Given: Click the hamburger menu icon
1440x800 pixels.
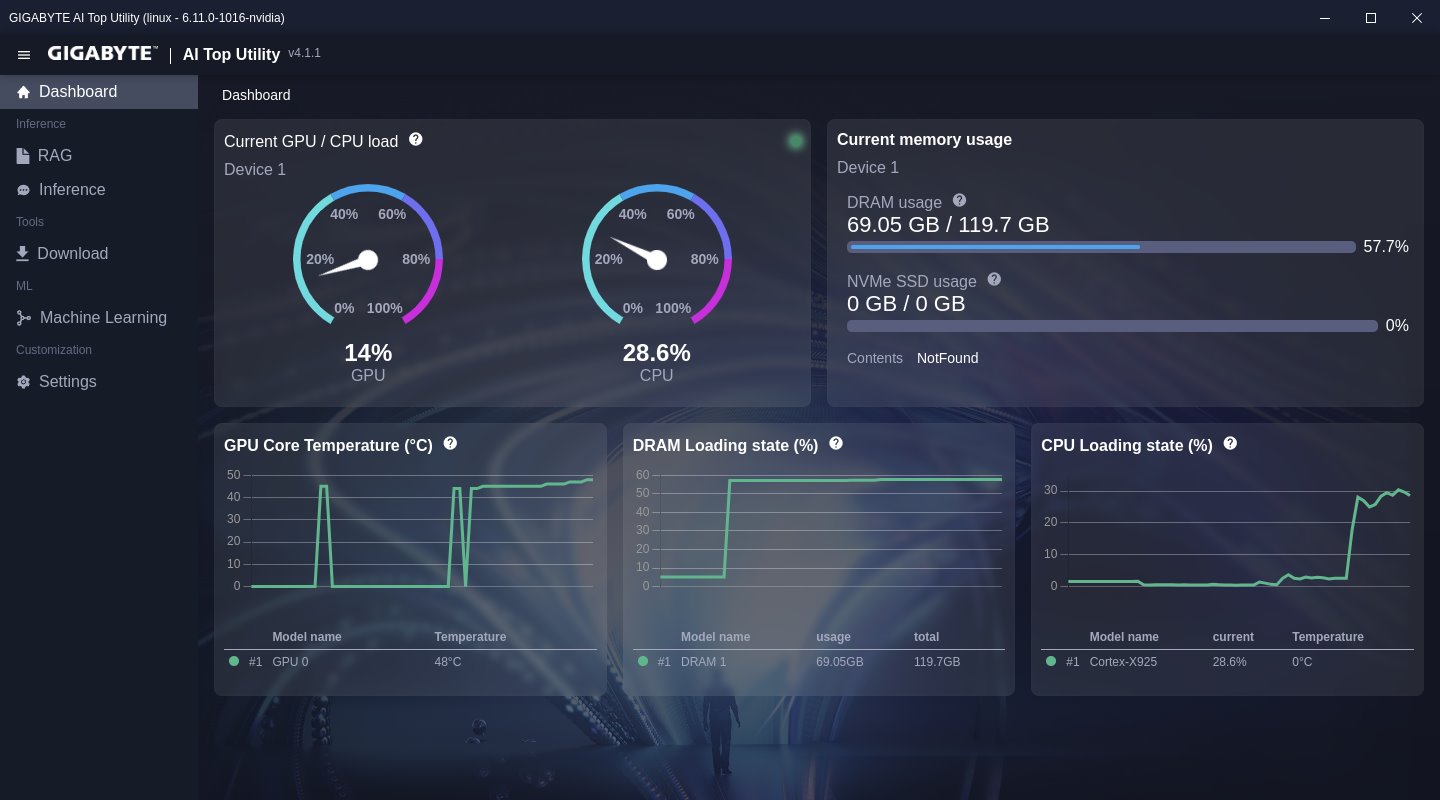Looking at the screenshot, I should [24, 54].
